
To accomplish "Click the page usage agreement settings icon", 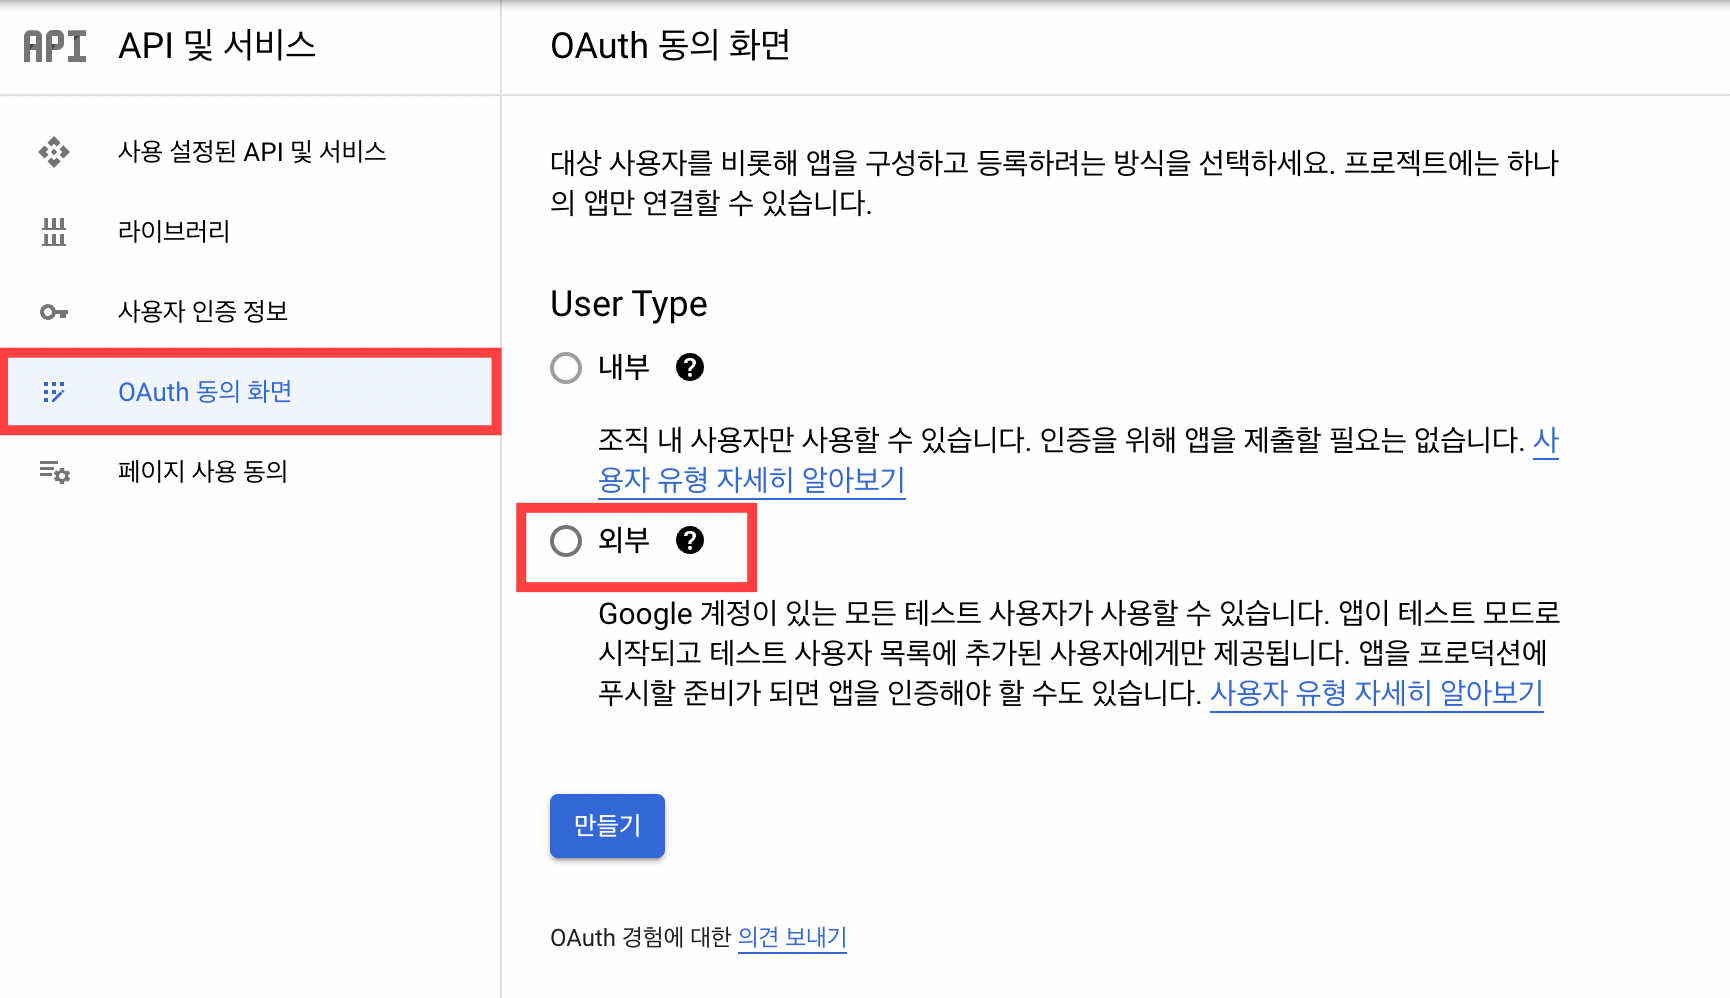I will 54,472.
